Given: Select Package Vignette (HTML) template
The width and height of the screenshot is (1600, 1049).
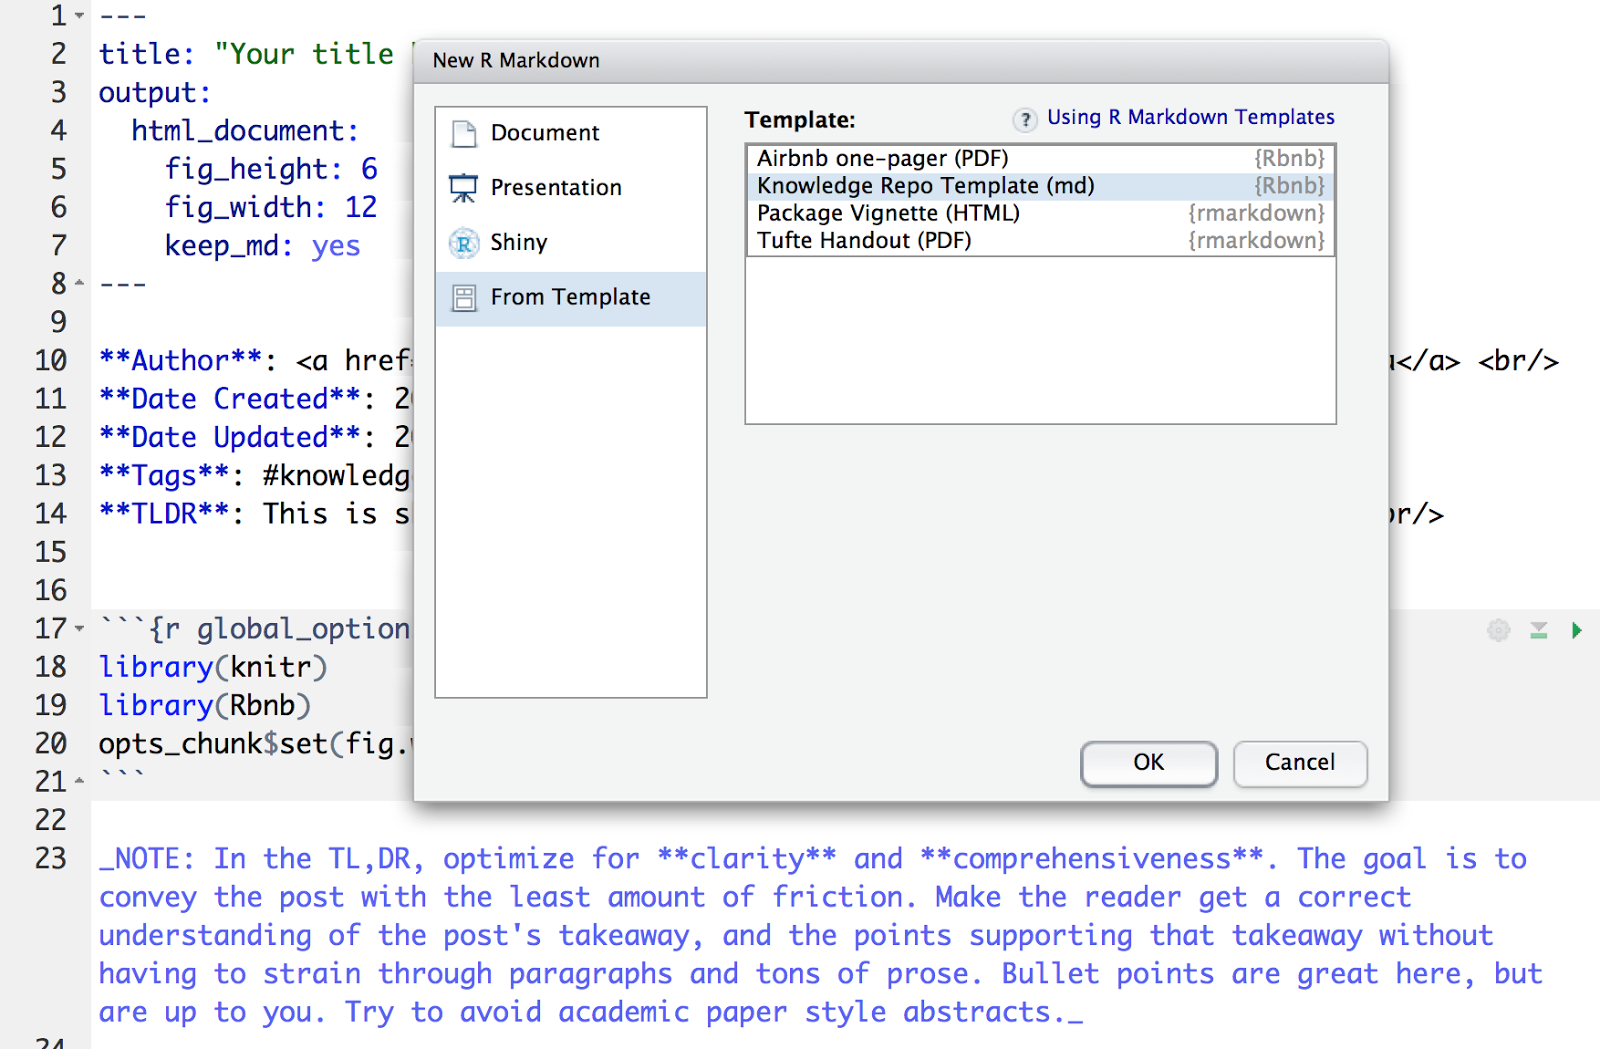Looking at the screenshot, I should tap(1040, 213).
